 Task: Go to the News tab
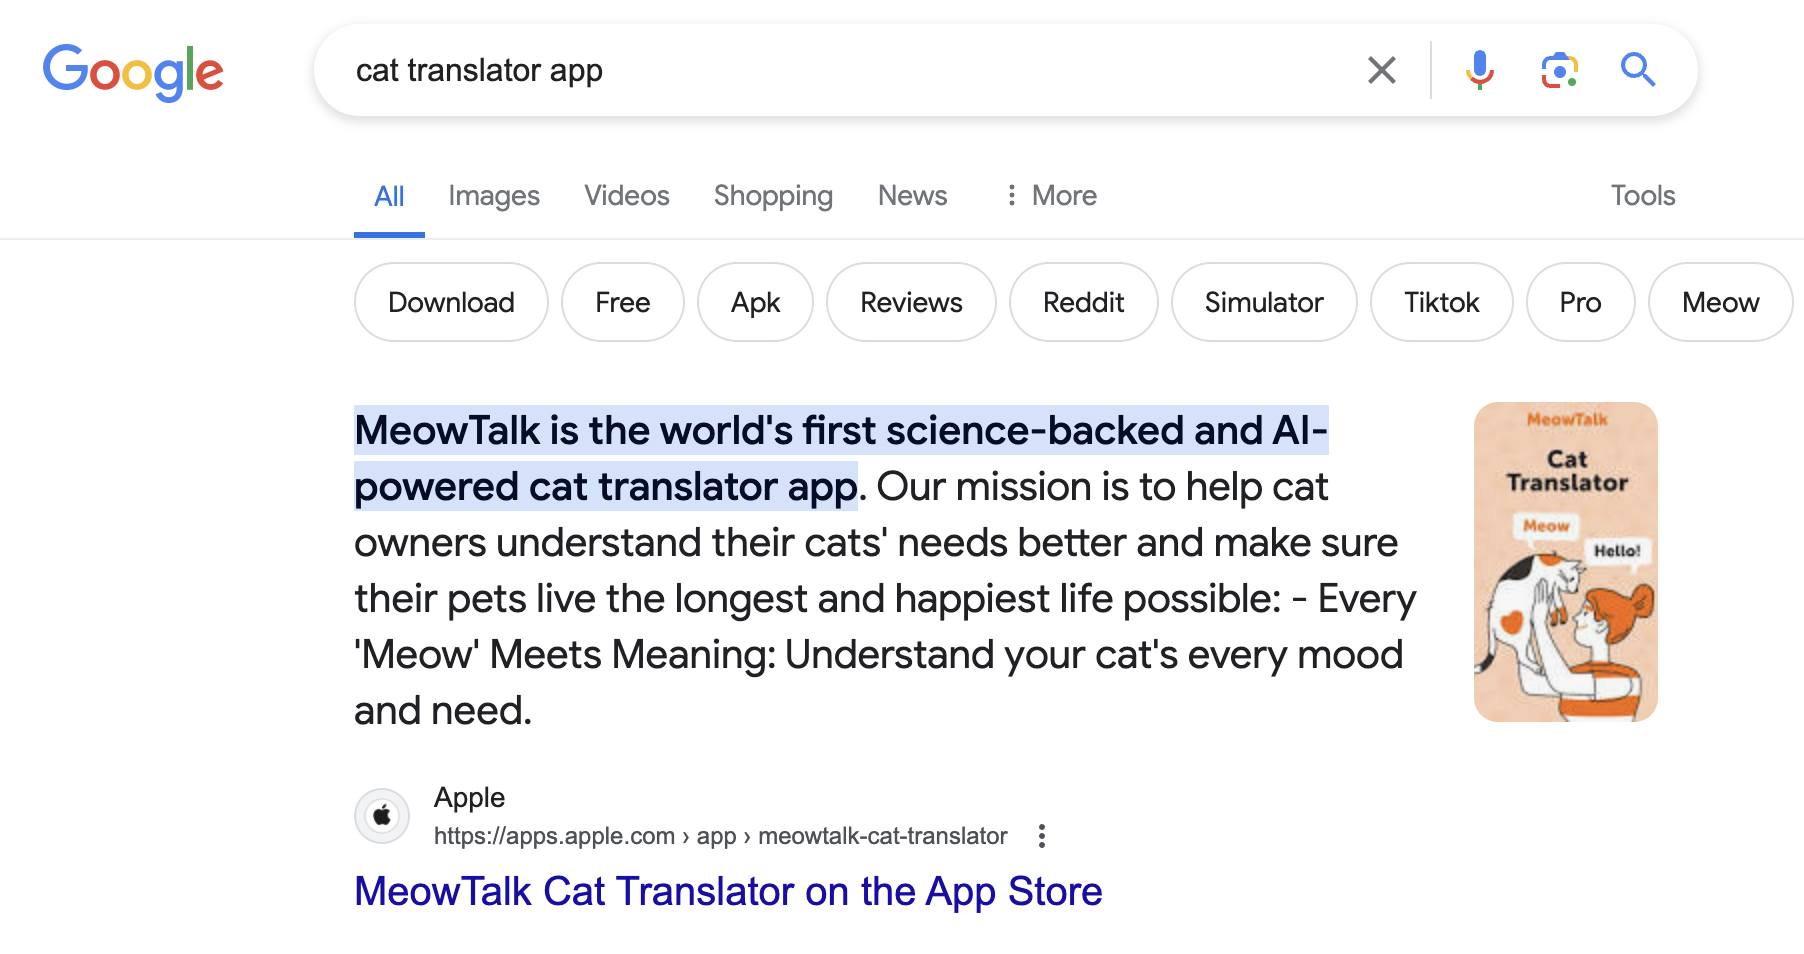912,195
